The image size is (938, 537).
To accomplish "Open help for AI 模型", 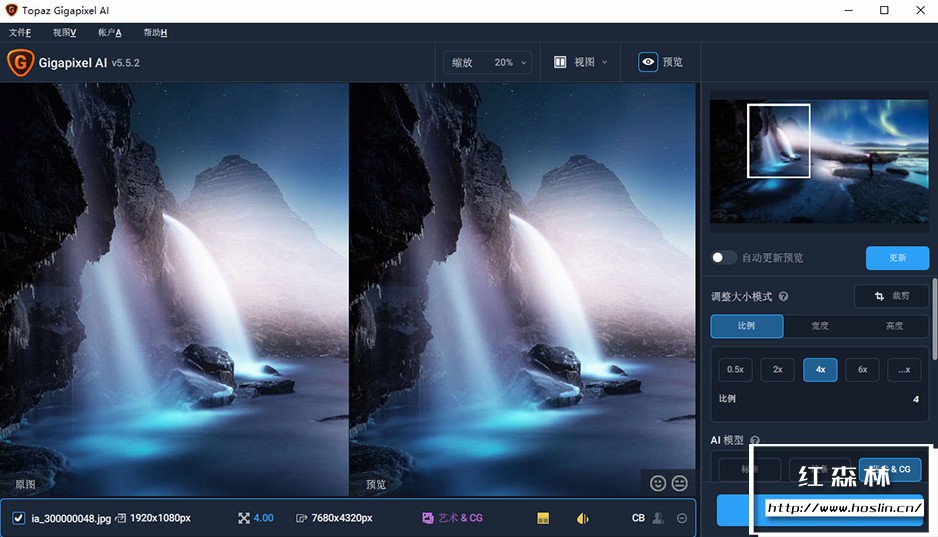I will 755,440.
